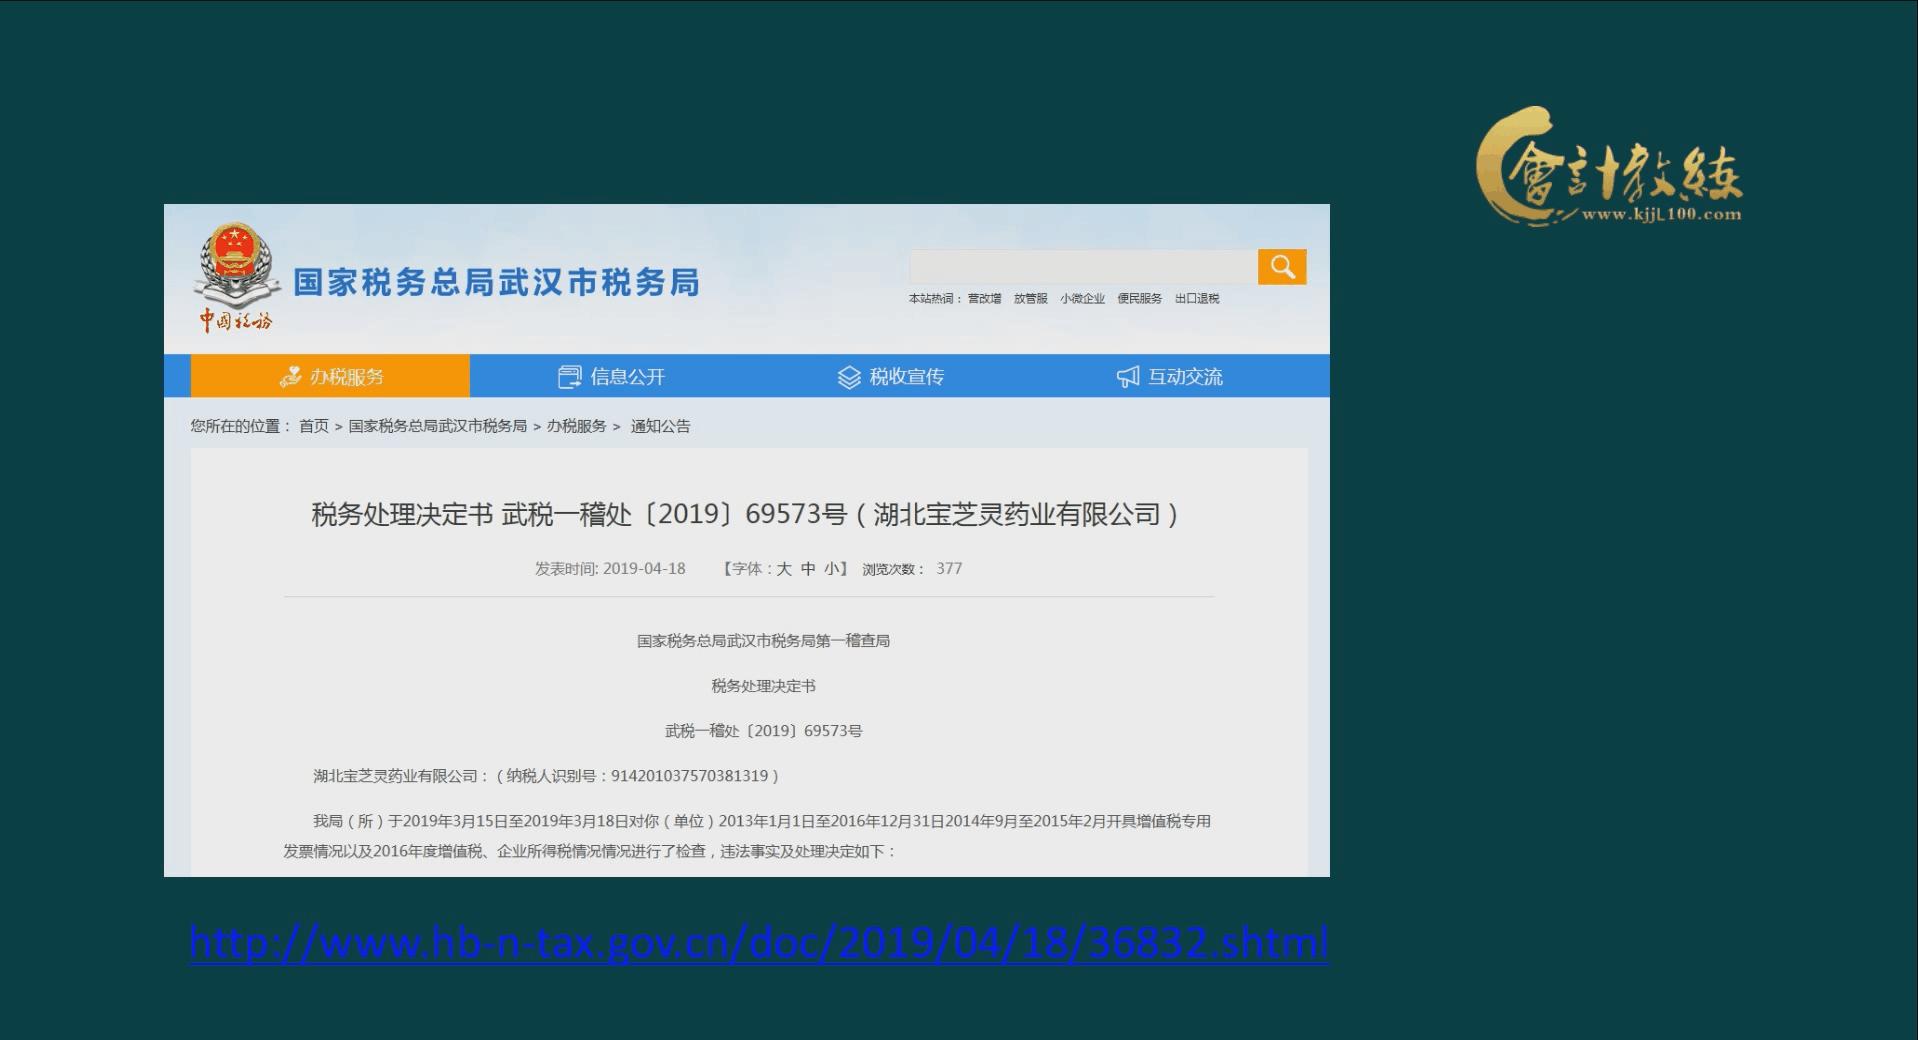
Task: Open the hb-n-tax.gov.cn article URL link
Action: tap(757, 941)
